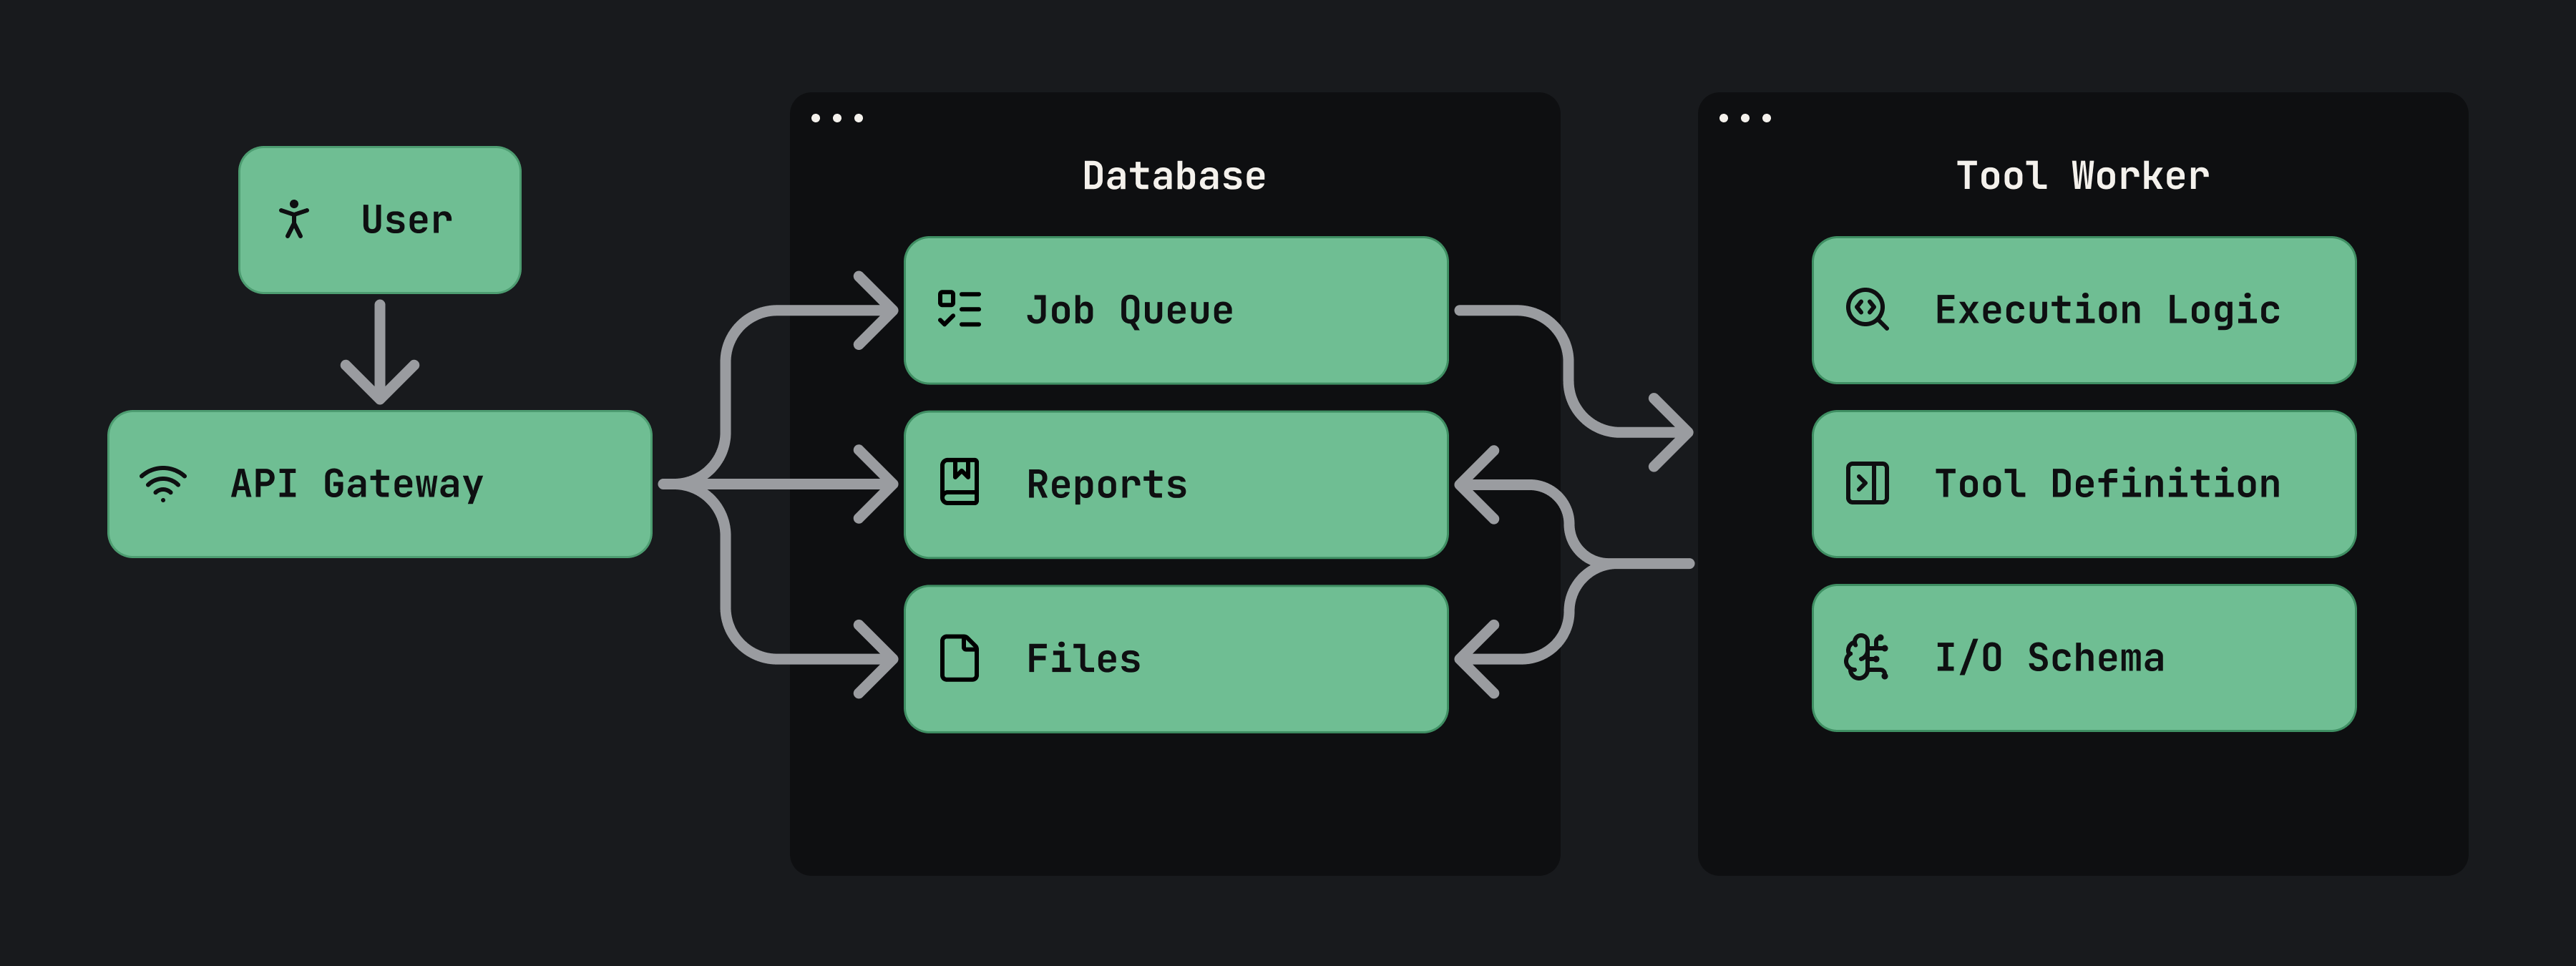Viewport: 2576px width, 966px height.
Task: Click the Database panel title
Action: coord(1174,176)
